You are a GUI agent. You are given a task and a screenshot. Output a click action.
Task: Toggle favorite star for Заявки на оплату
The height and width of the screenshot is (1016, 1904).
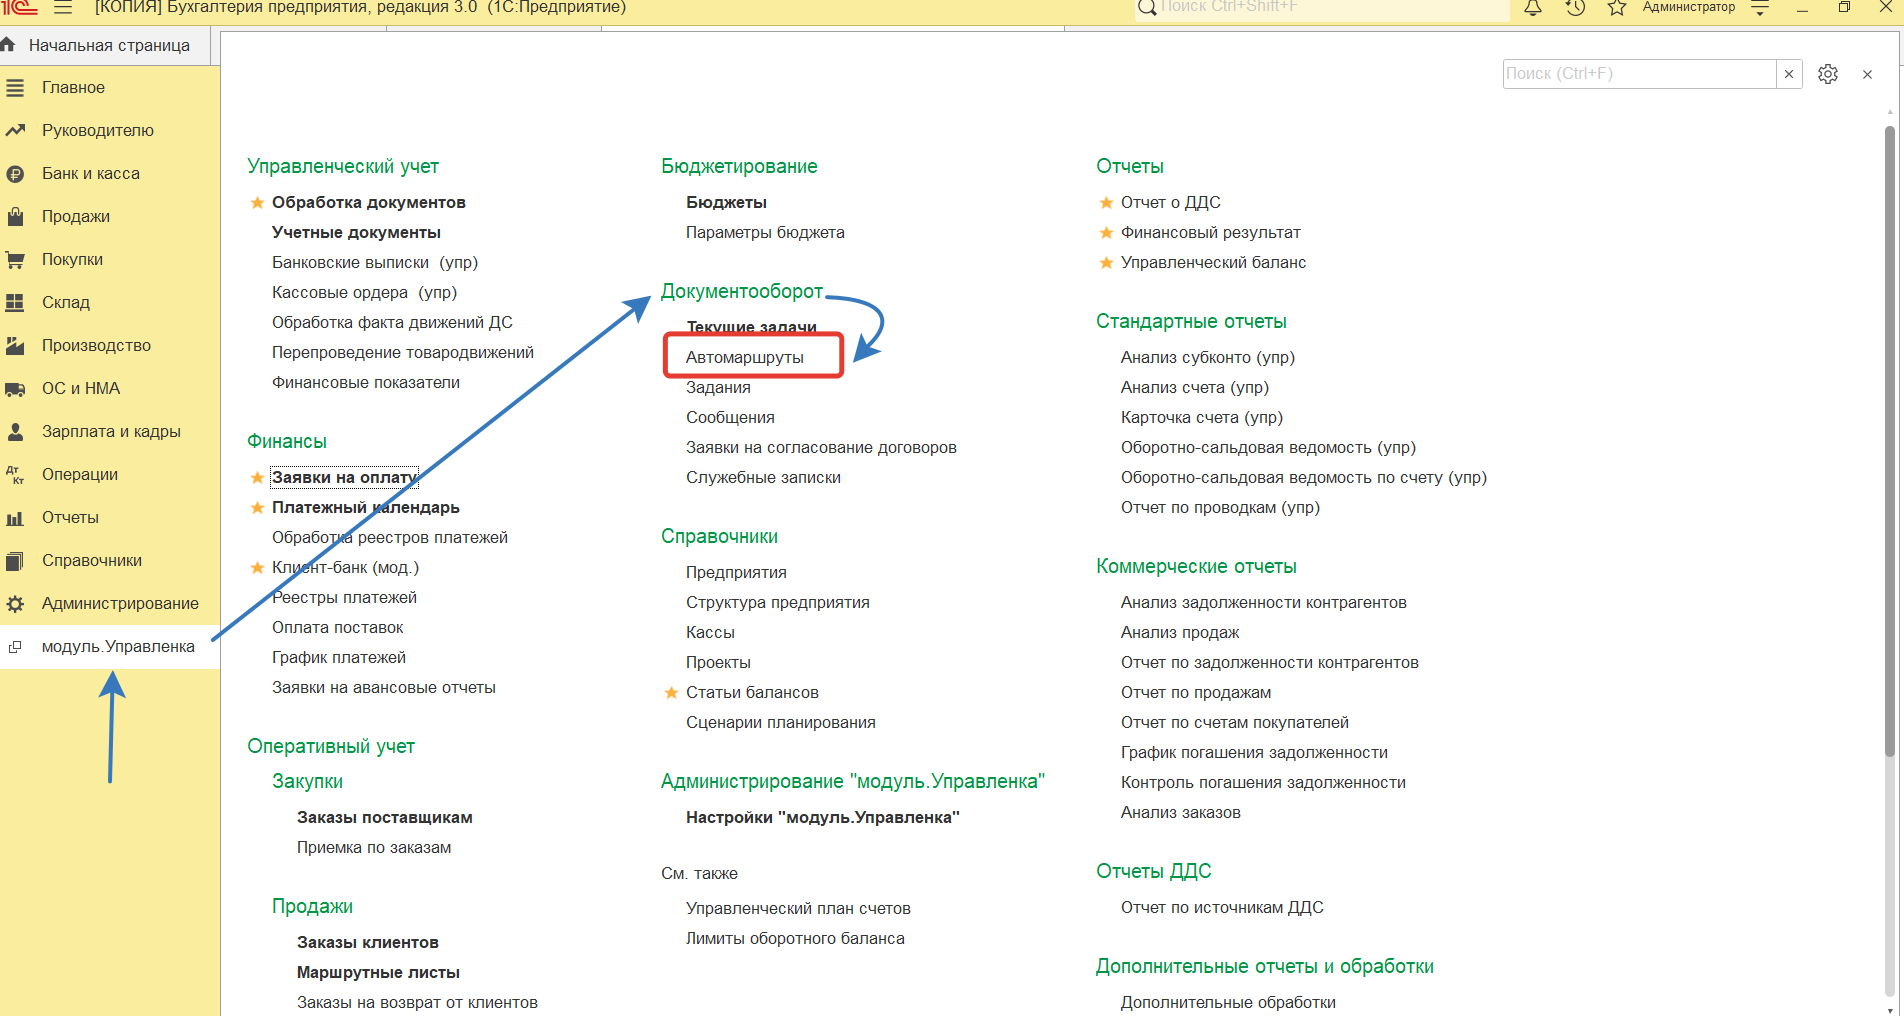pyautogui.click(x=257, y=478)
